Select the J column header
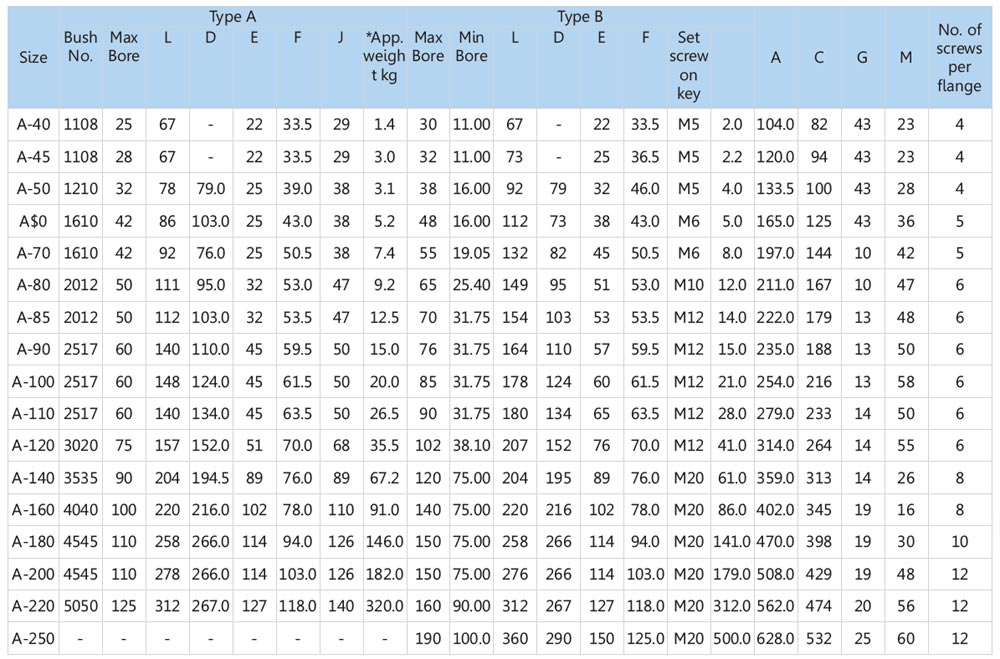Screen dimensions: 1000x659 point(341,37)
